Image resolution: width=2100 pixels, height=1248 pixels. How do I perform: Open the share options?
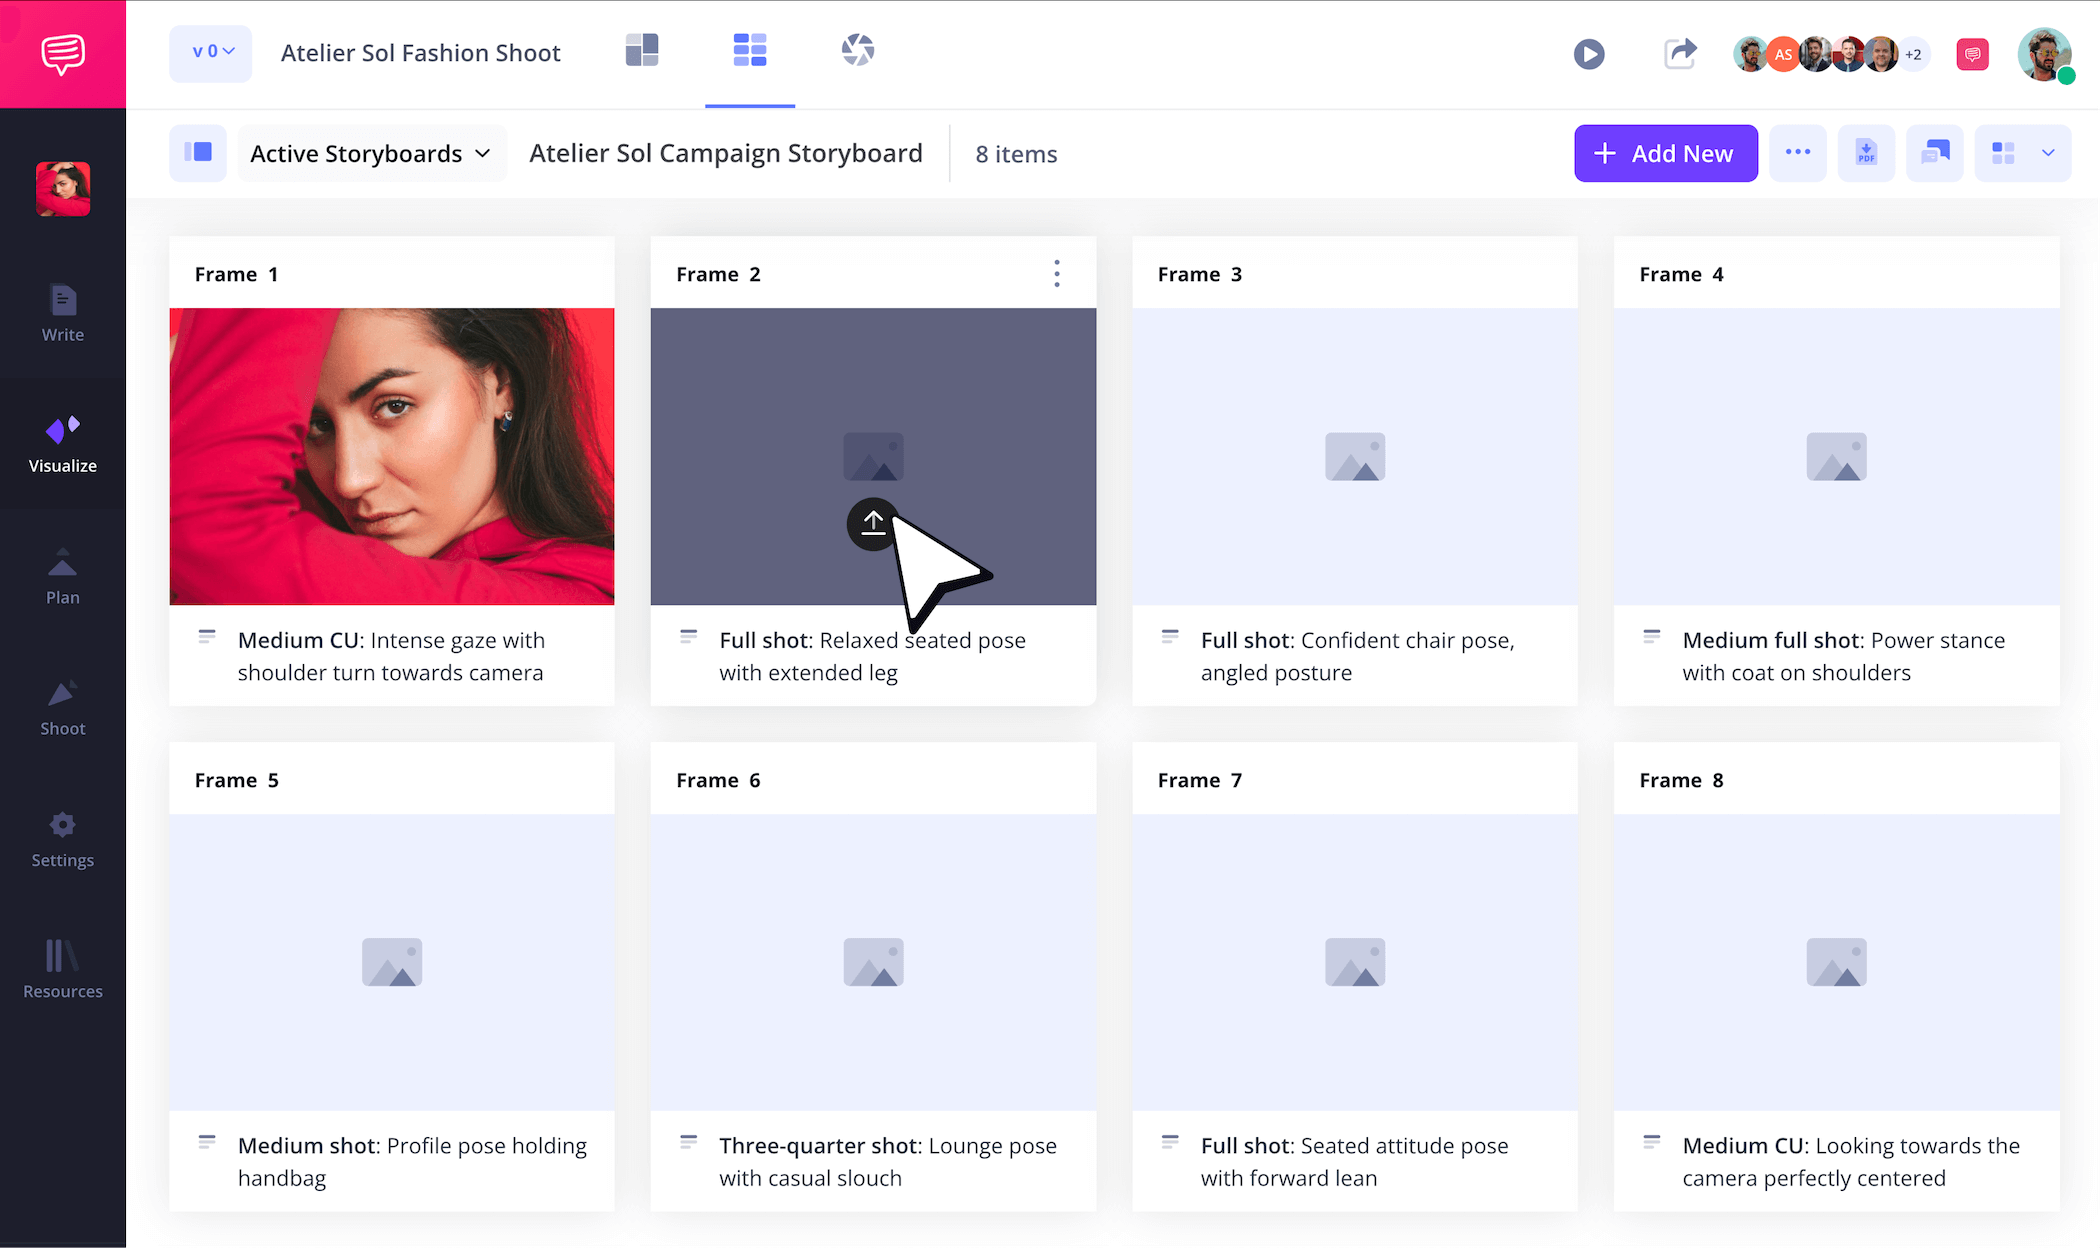coord(1680,54)
